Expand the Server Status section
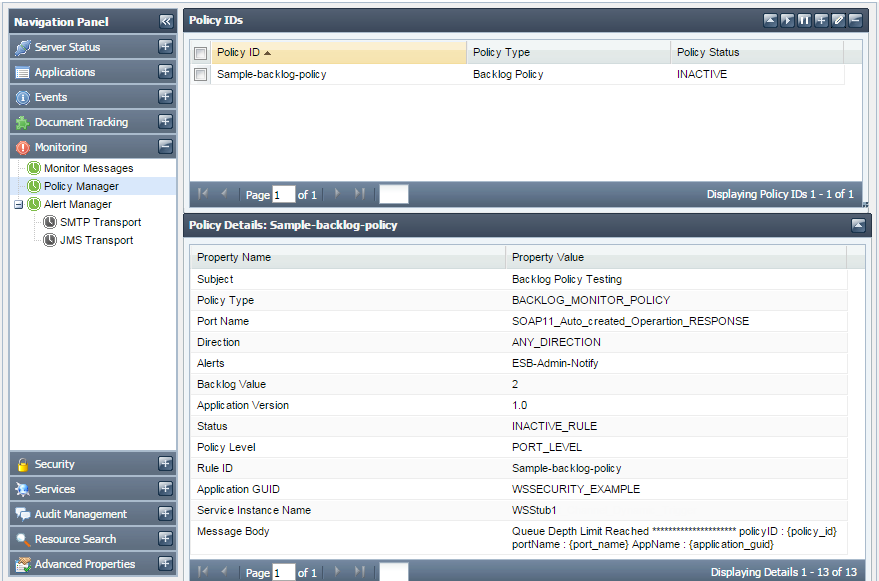 (165, 47)
